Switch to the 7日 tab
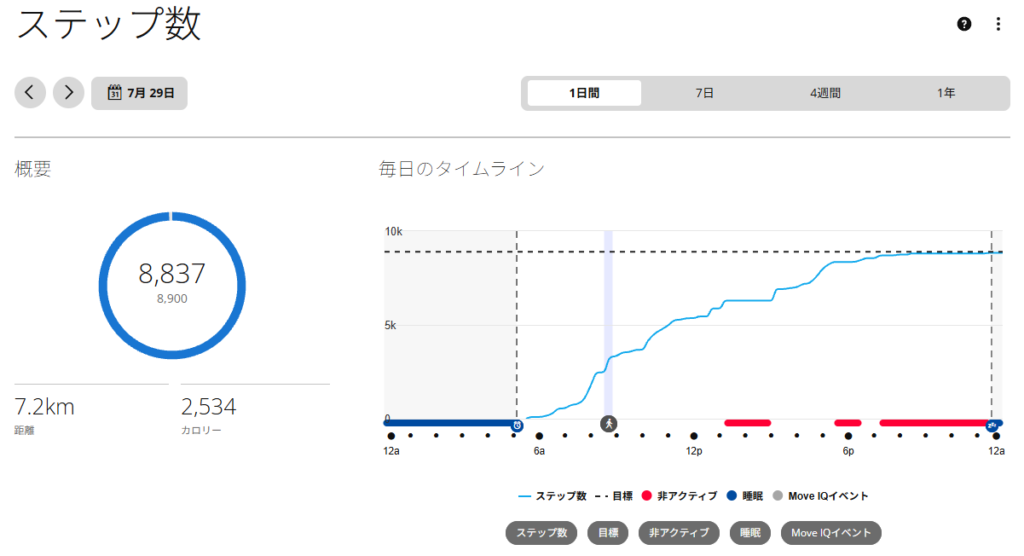Viewport: 1024px width, 556px height. [x=704, y=93]
